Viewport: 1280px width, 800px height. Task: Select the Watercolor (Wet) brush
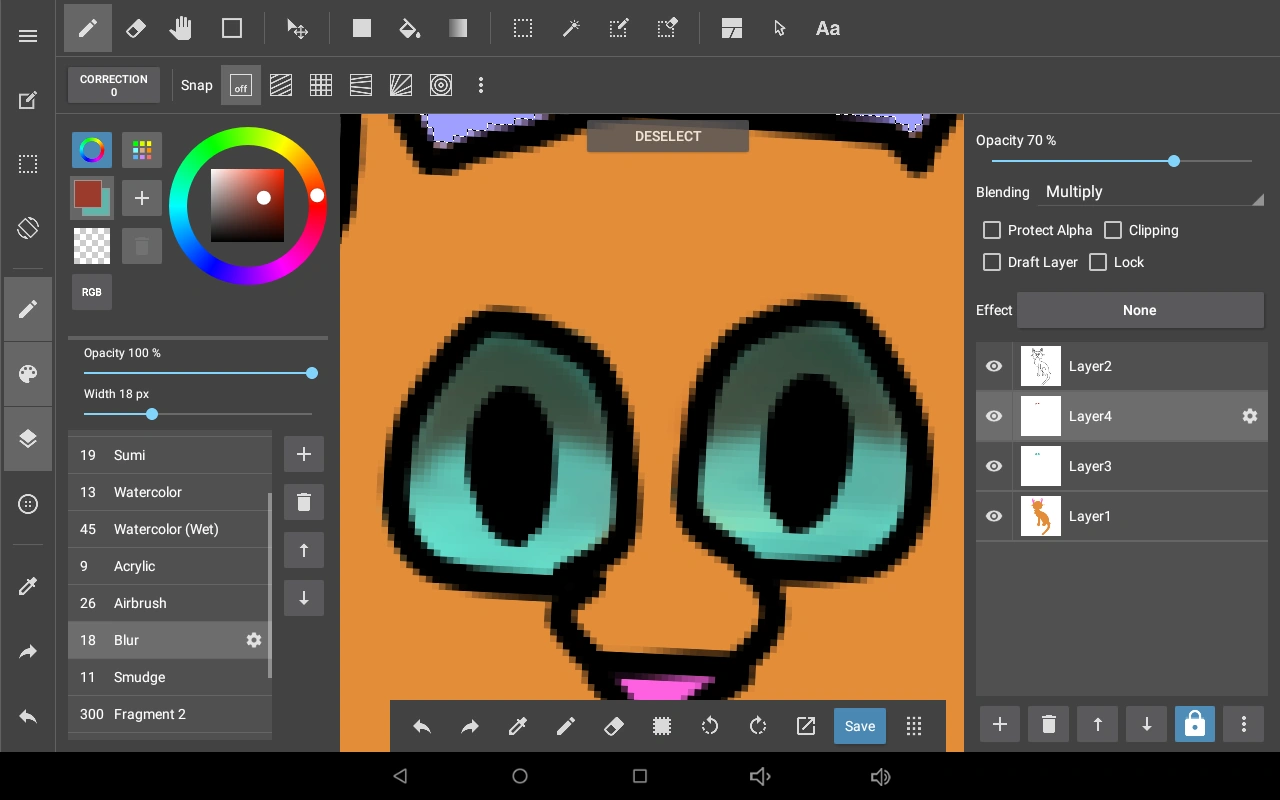click(x=166, y=529)
